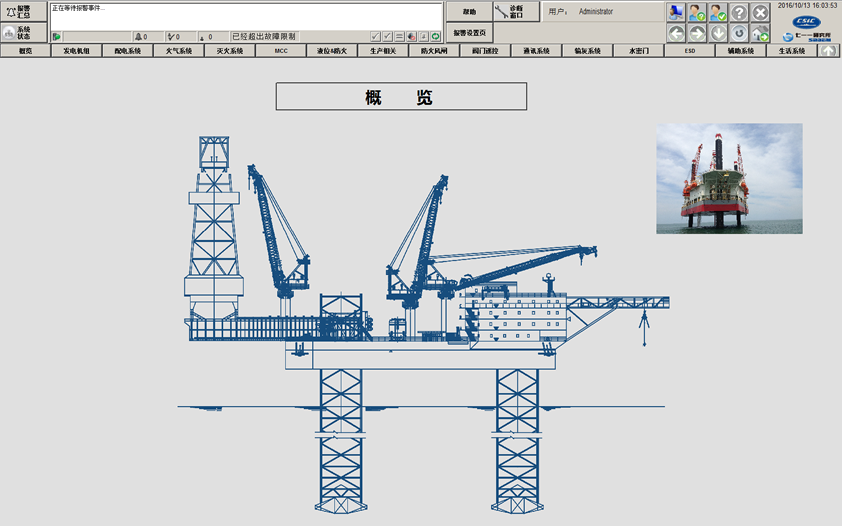Click the green refresh icon in alarm bar

[x=436, y=36]
